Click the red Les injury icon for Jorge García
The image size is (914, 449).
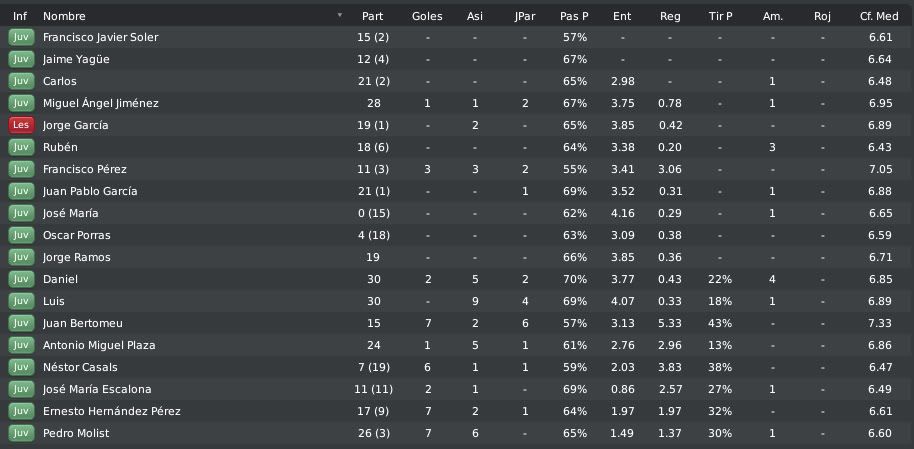click(x=21, y=125)
